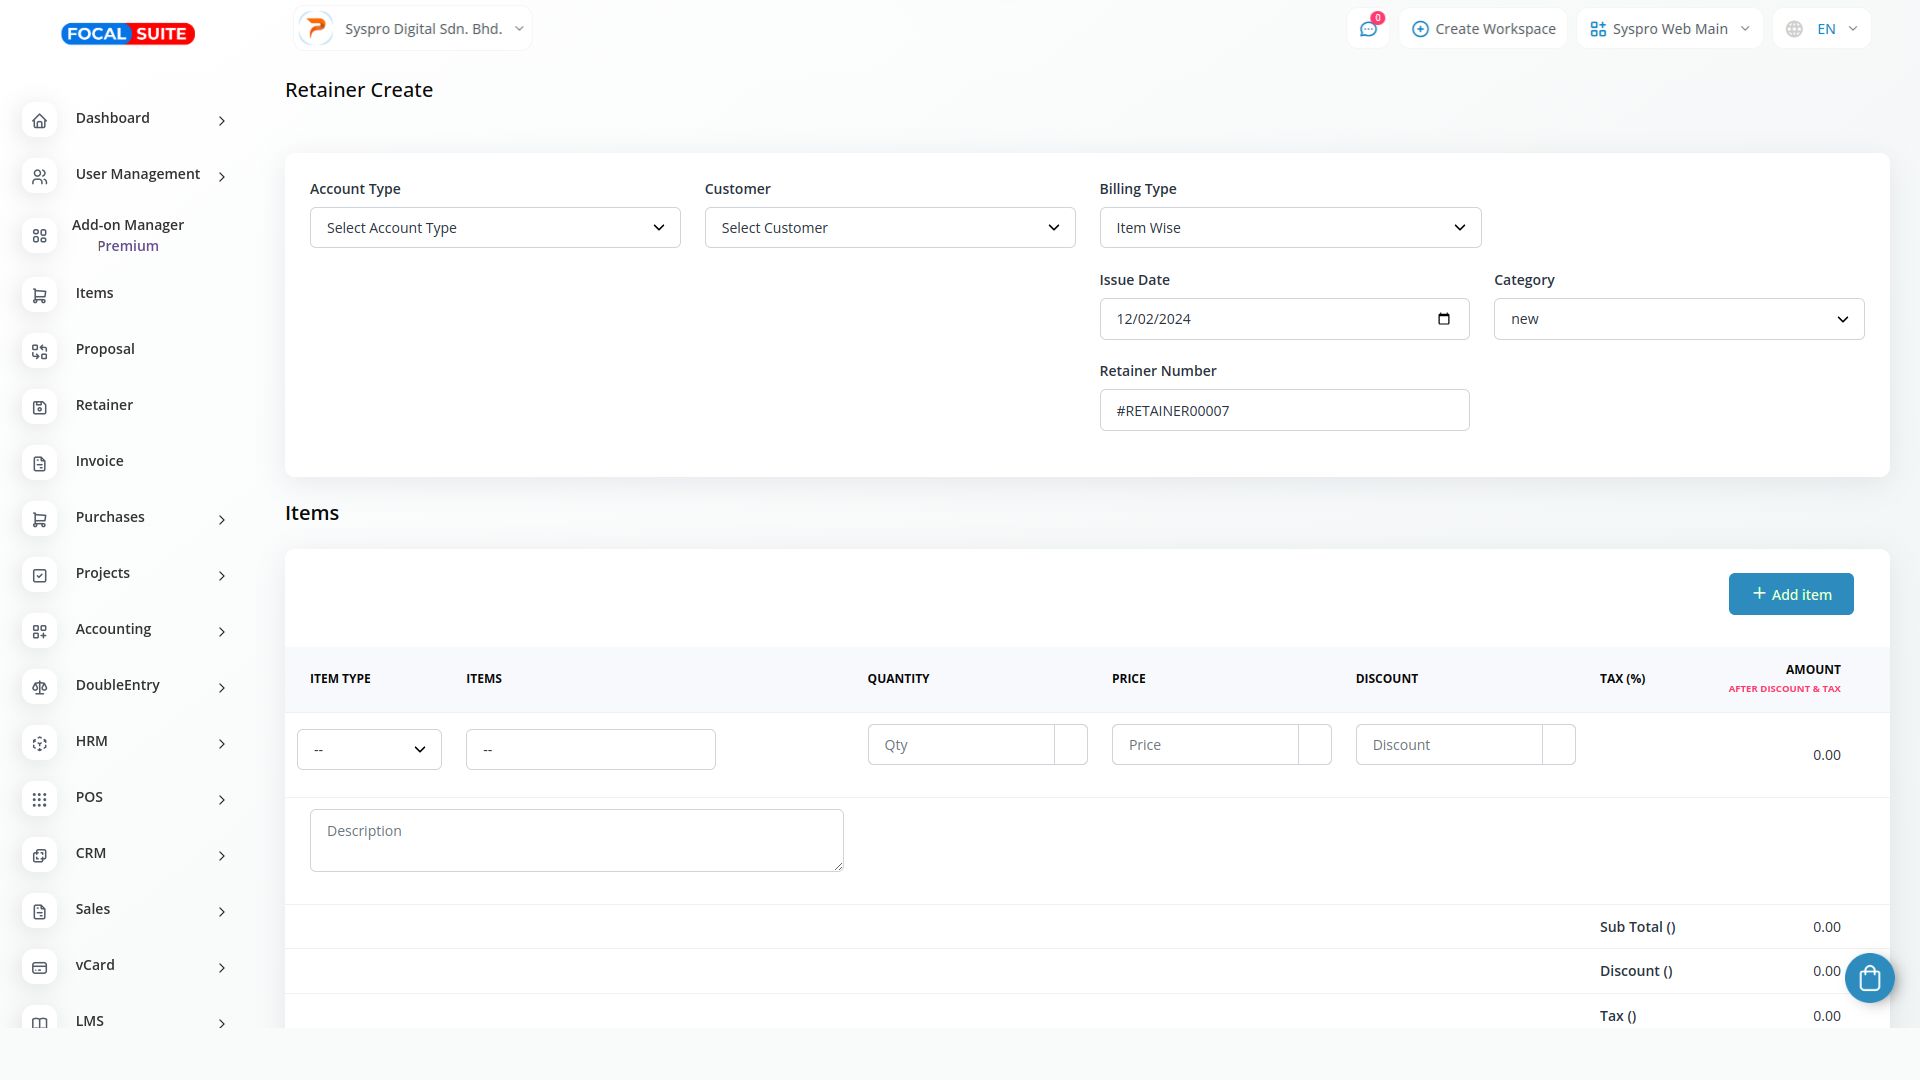1920x1080 pixels.
Task: Click the Add item button
Action: pyautogui.click(x=1790, y=594)
